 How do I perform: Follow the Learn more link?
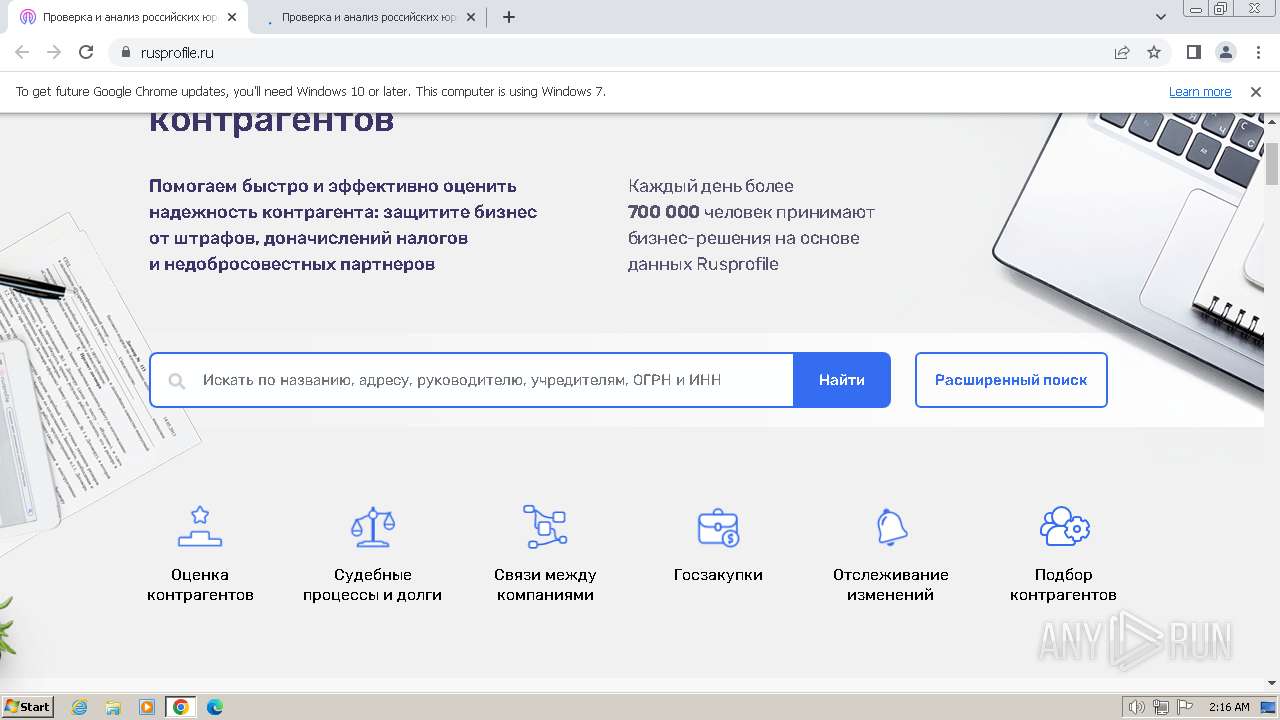coord(1200,91)
